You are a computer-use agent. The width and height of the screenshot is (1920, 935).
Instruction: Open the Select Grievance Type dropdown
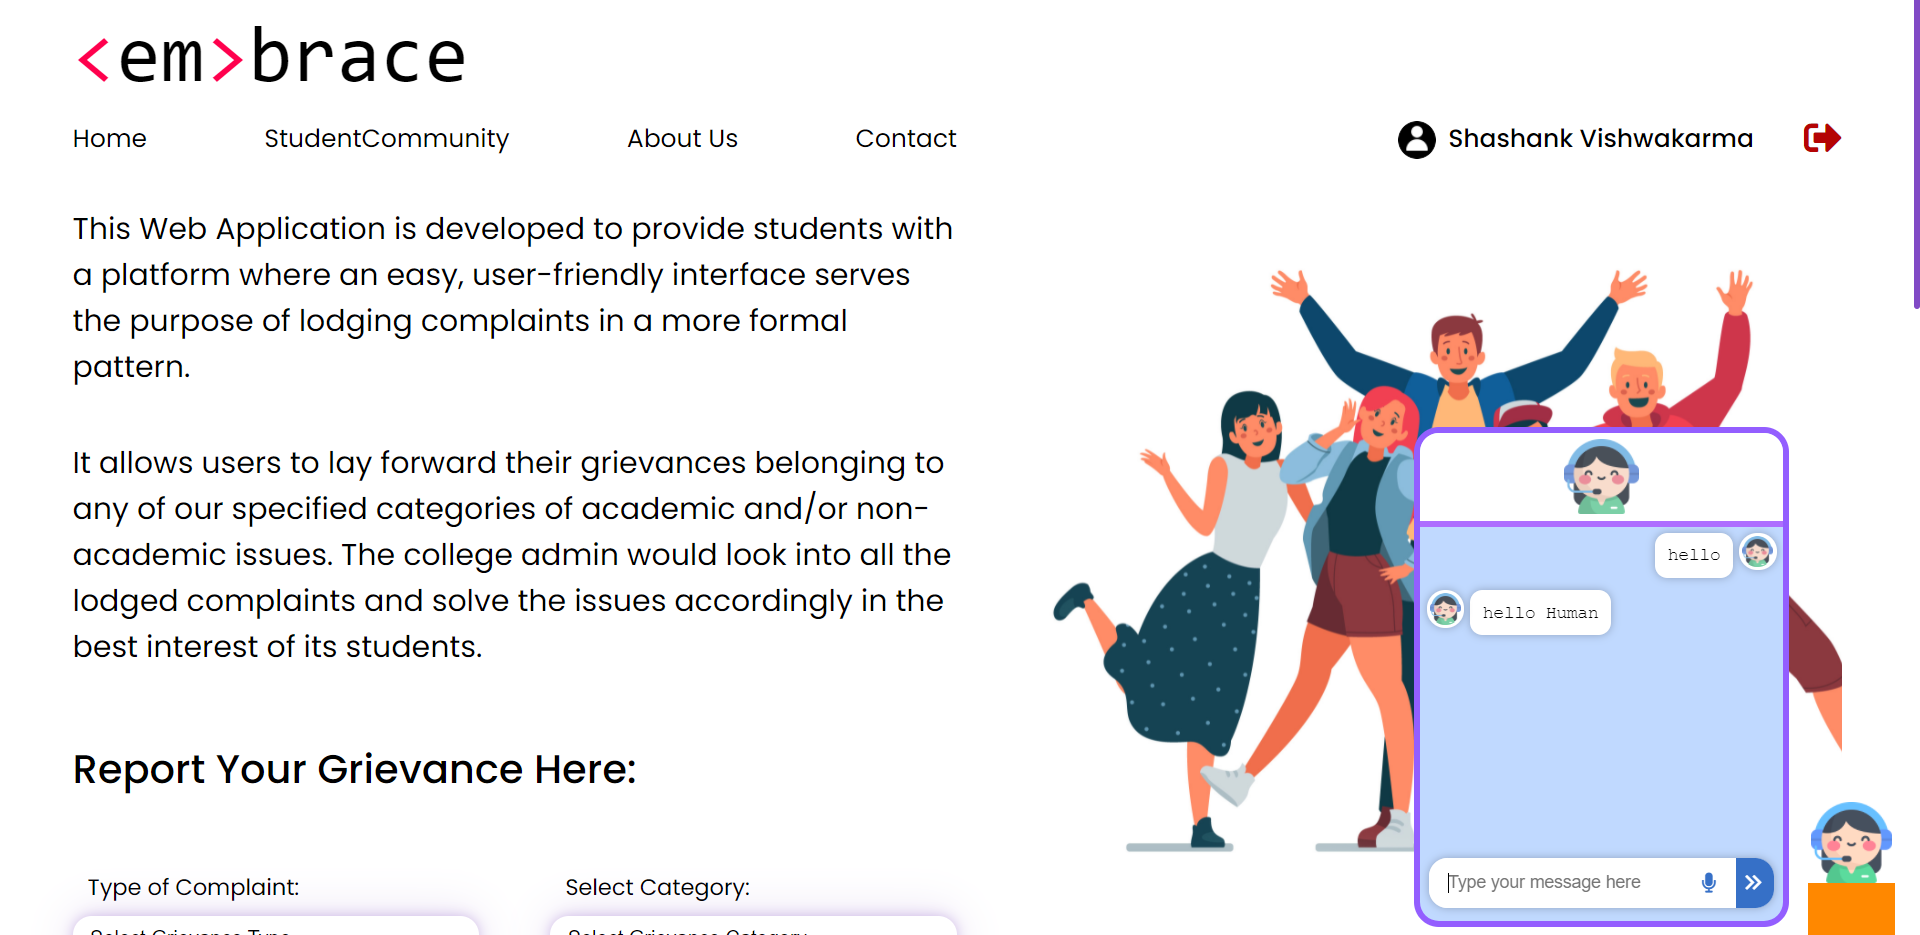click(x=276, y=926)
